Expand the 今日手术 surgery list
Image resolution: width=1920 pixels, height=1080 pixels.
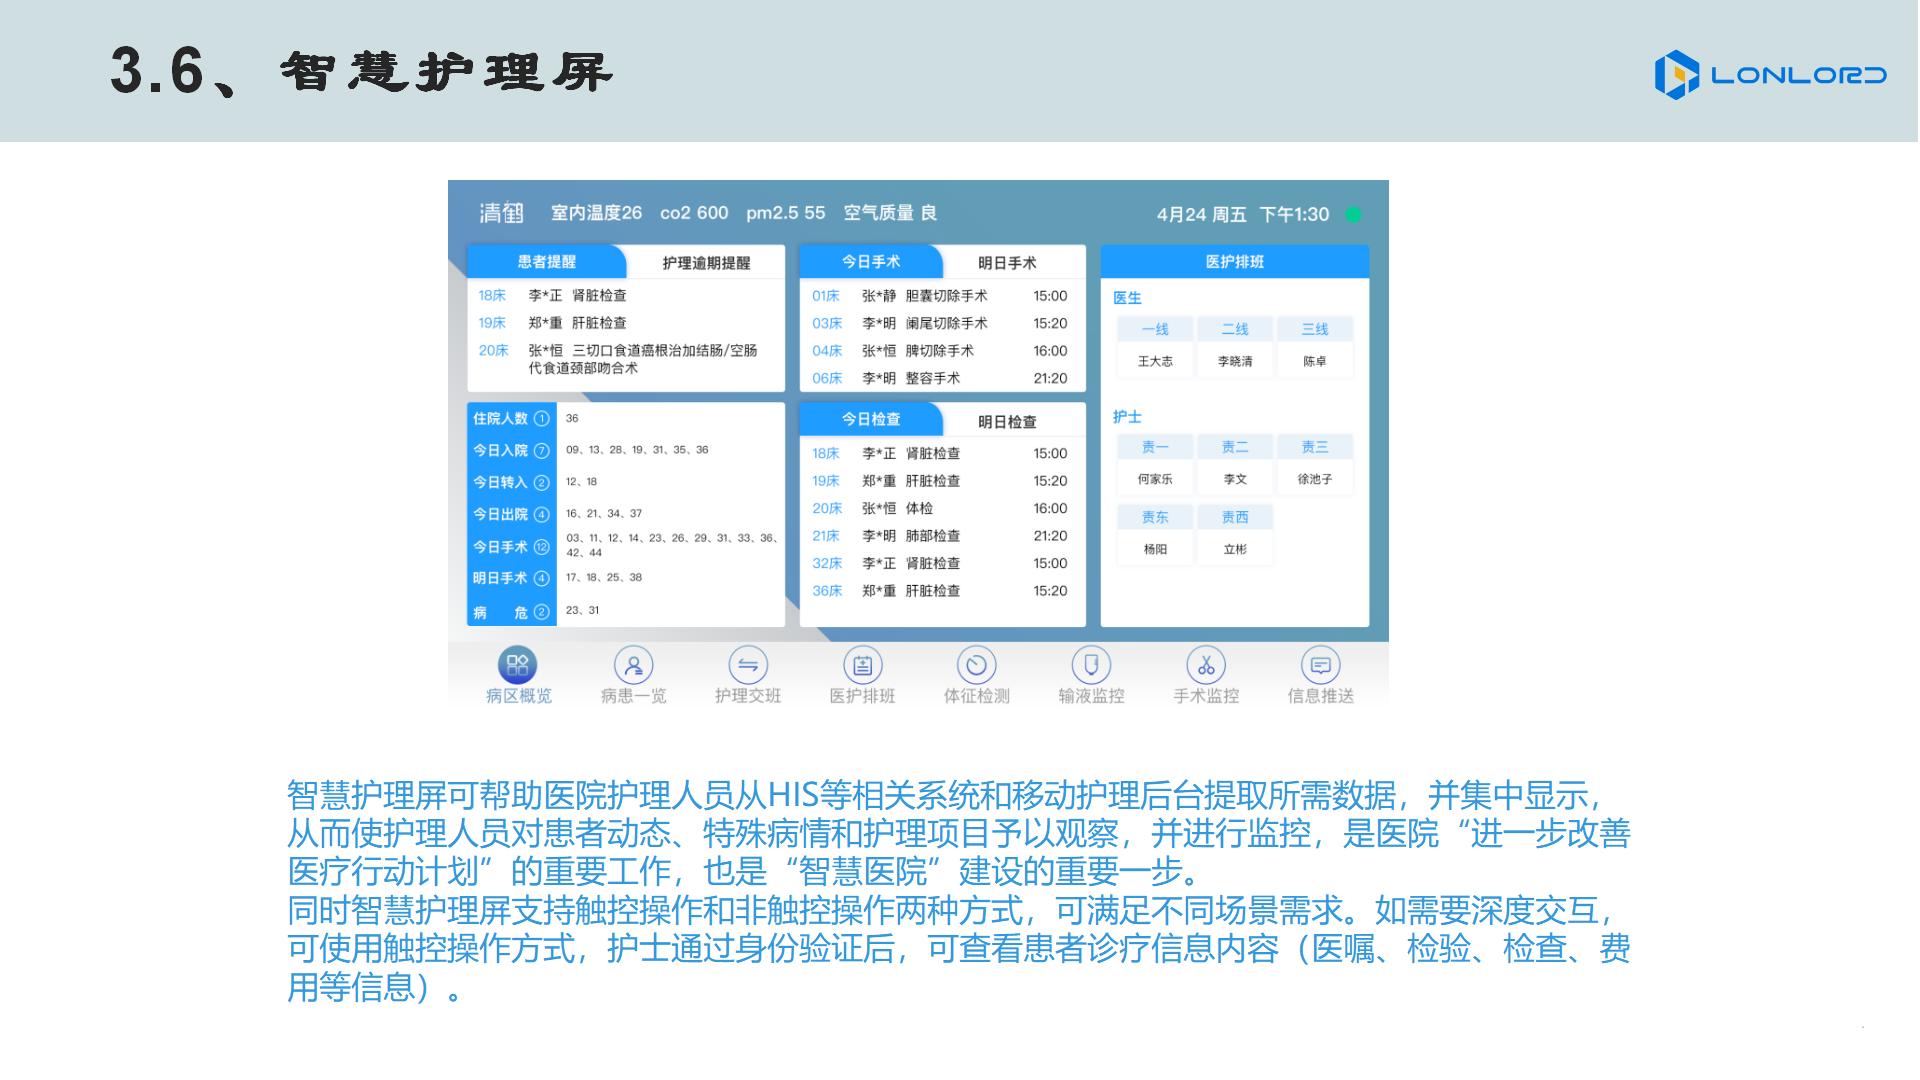coord(869,261)
